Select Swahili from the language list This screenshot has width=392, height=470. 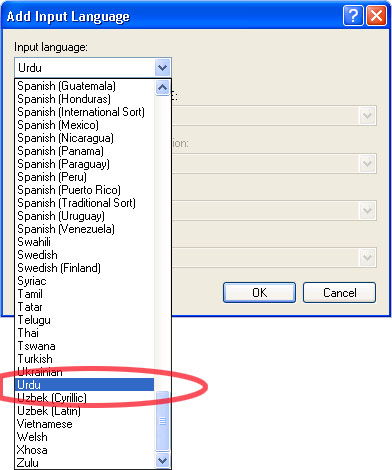(85, 242)
